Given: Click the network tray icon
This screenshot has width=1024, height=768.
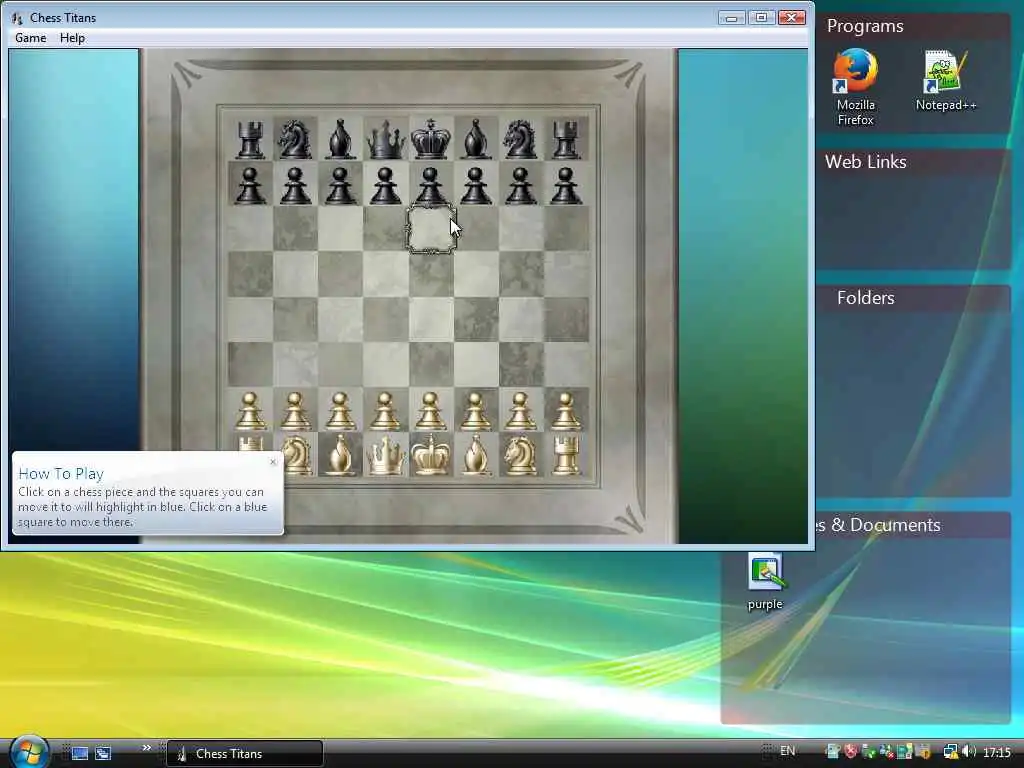Looking at the screenshot, I should [951, 752].
